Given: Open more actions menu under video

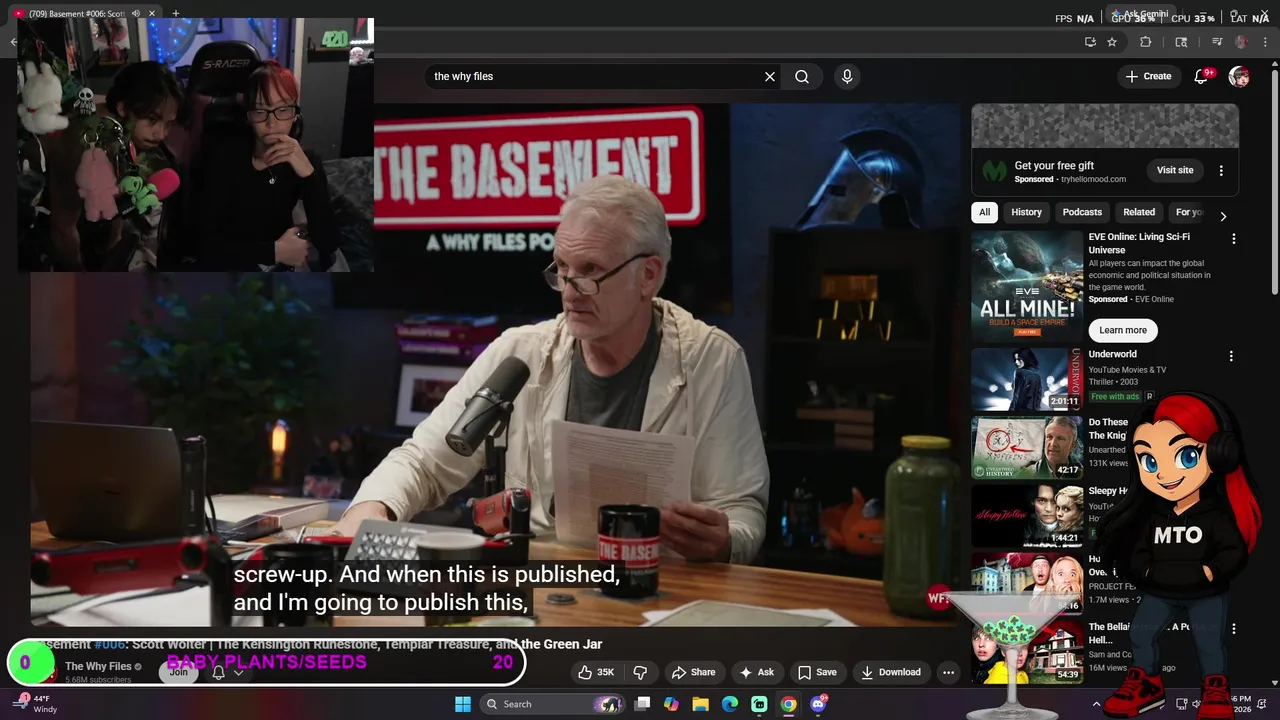Looking at the screenshot, I should point(948,672).
